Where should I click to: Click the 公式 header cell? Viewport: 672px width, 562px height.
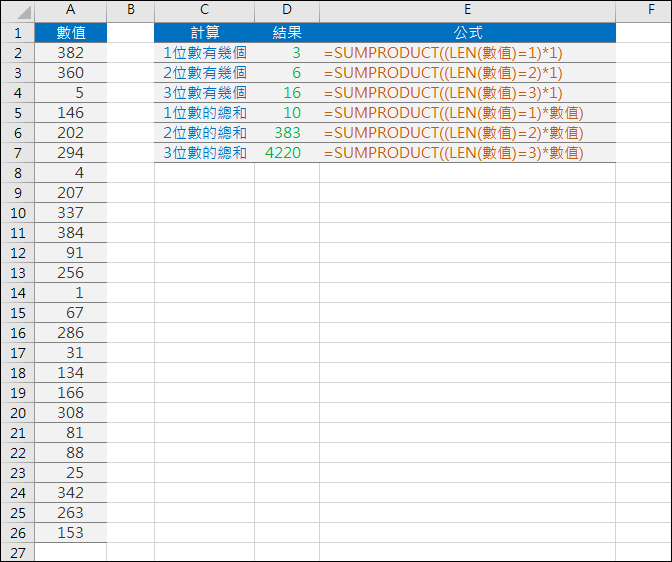468,33
